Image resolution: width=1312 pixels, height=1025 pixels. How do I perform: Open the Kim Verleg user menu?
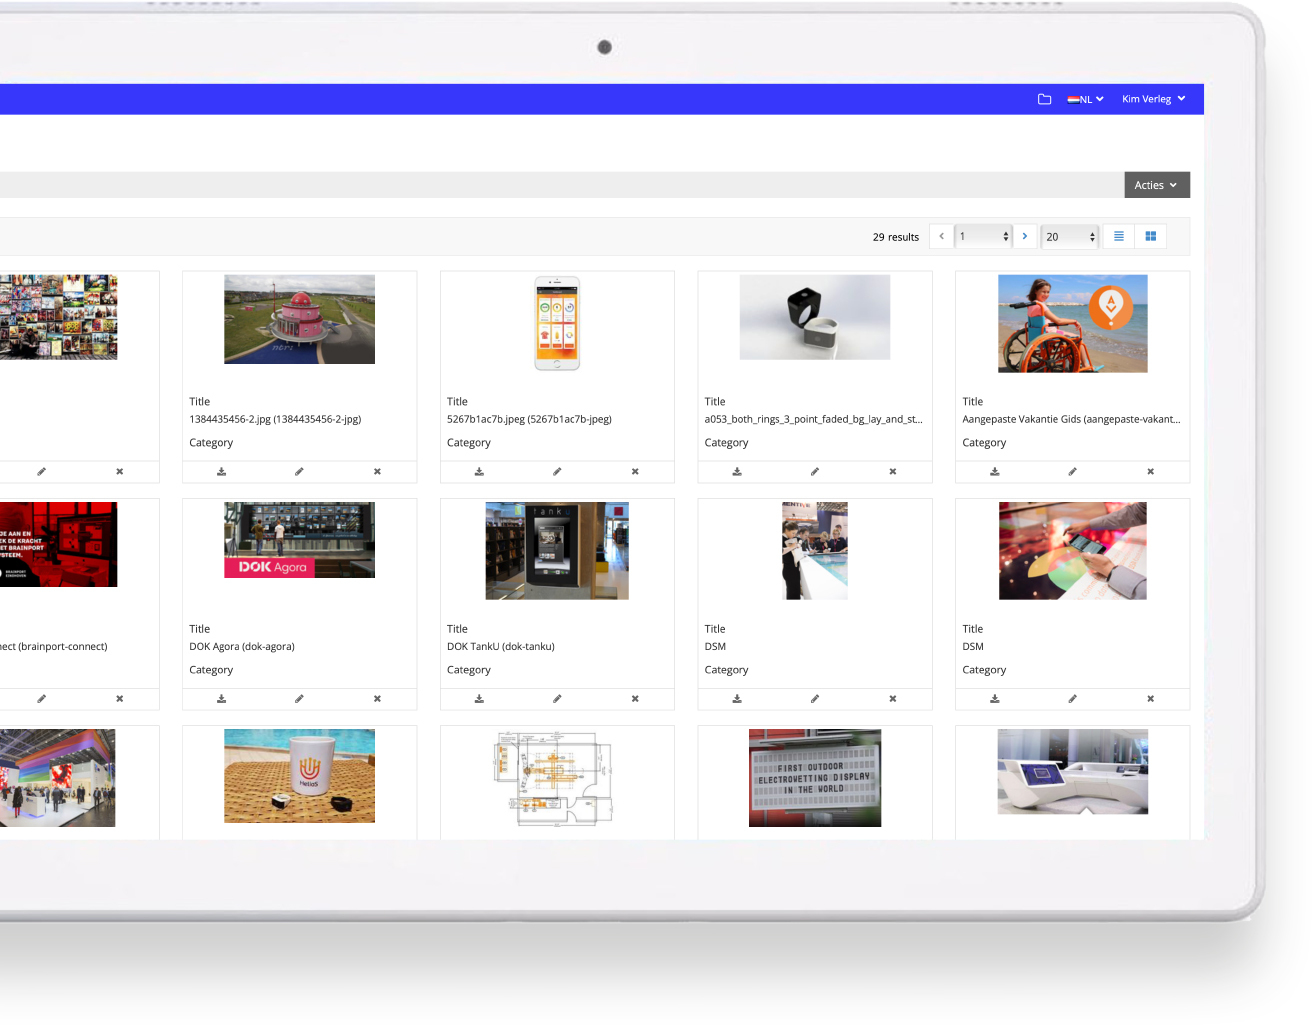coord(1153,99)
